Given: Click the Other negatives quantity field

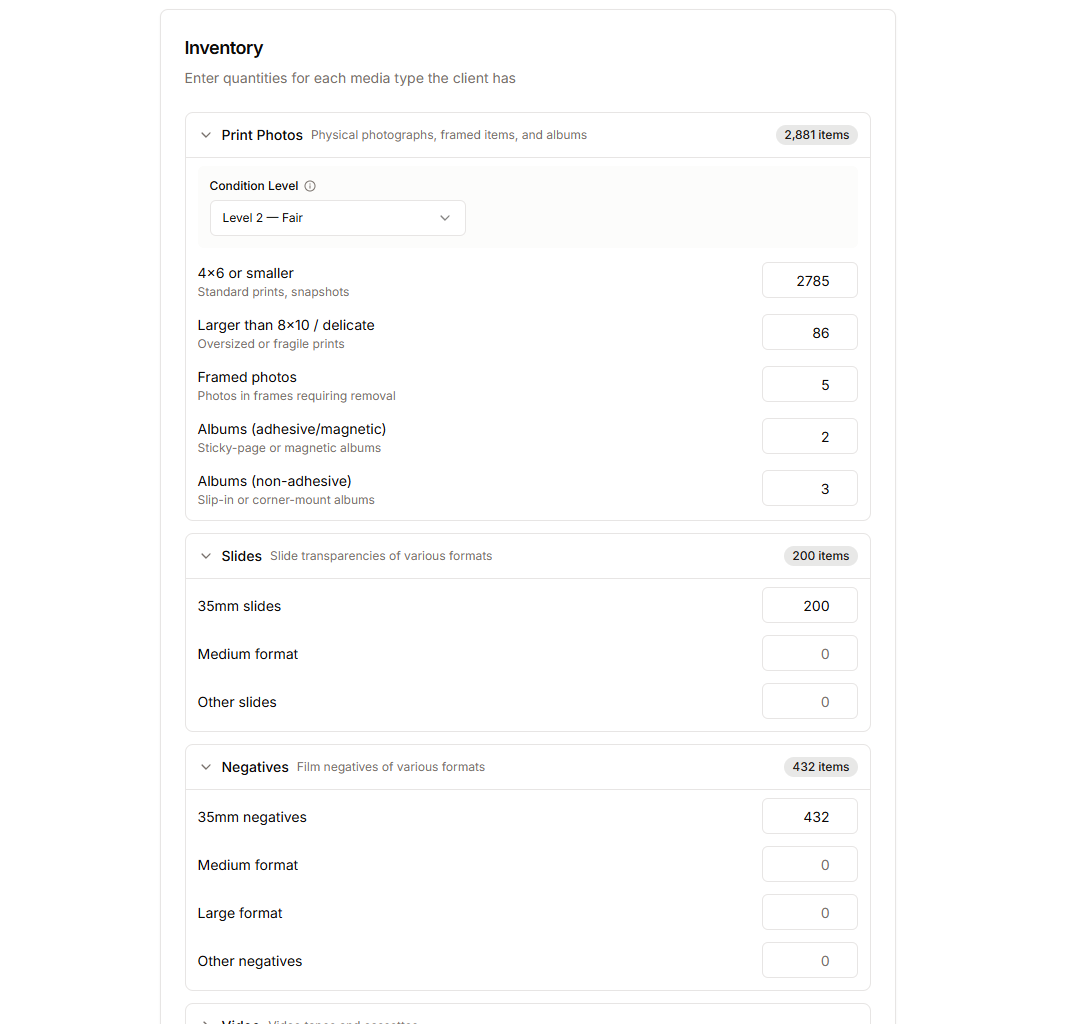Looking at the screenshot, I should pyautogui.click(x=809, y=961).
